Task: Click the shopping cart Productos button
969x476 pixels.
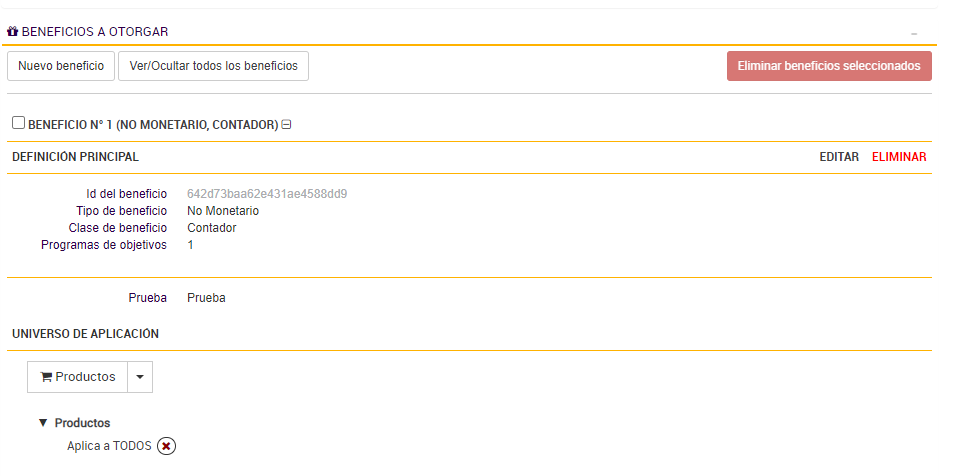Action: point(78,377)
